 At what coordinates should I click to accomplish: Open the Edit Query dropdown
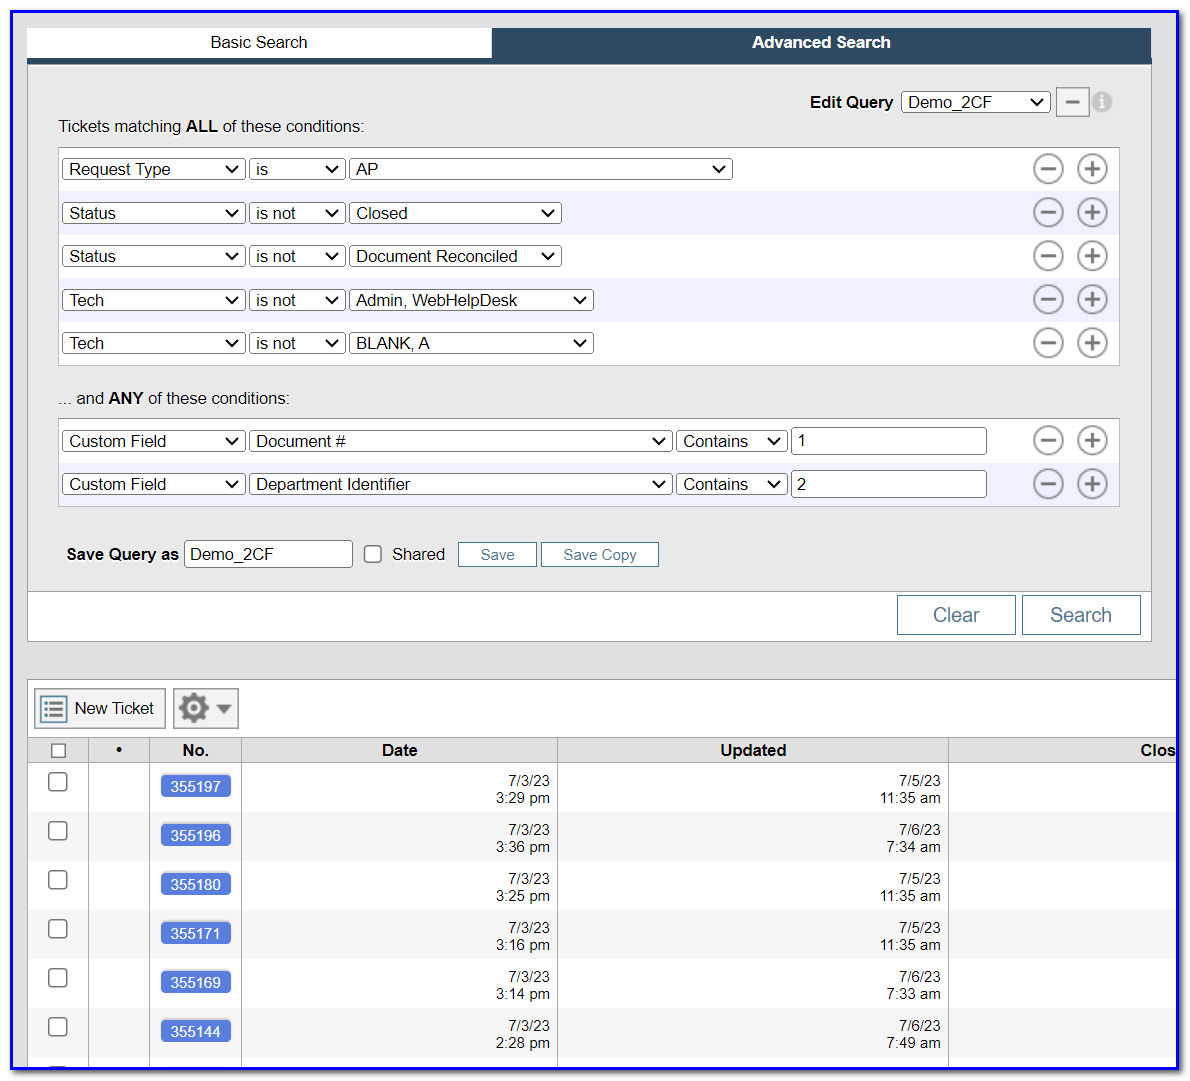(975, 102)
